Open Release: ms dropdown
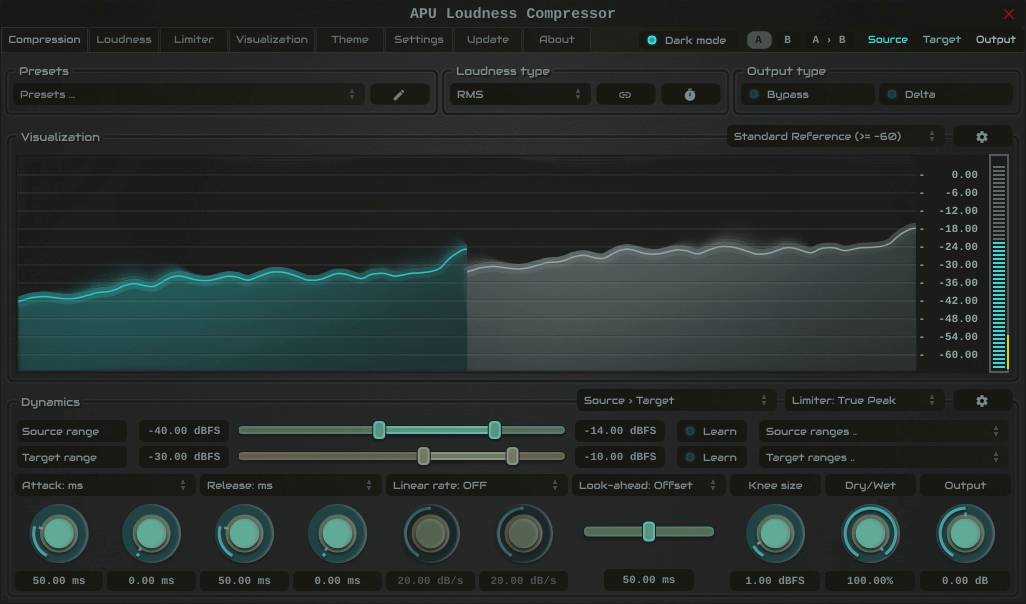1026x604 pixels. pyautogui.click(x=289, y=486)
